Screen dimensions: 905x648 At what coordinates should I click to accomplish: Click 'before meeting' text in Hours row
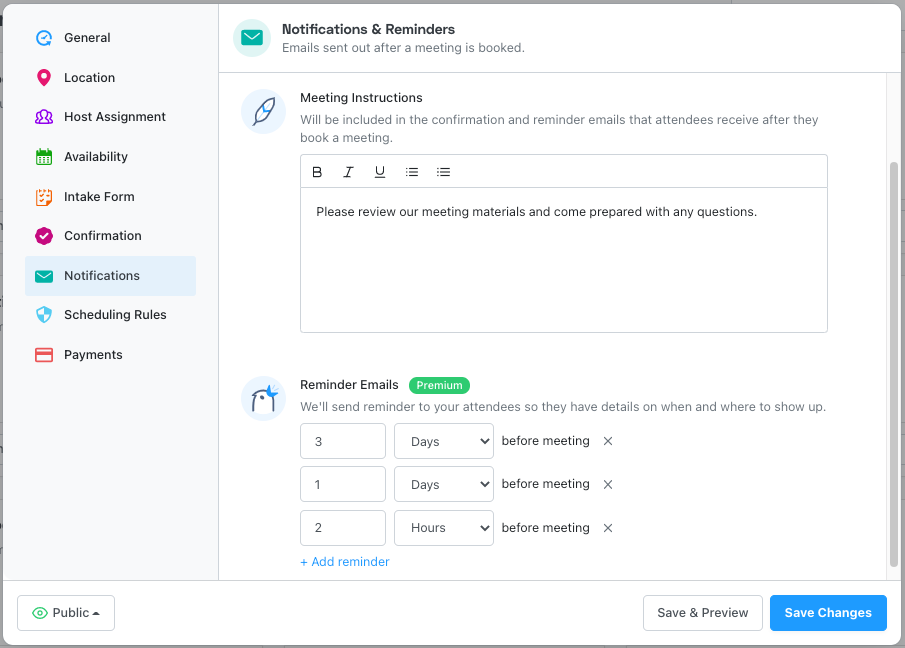click(x=545, y=528)
